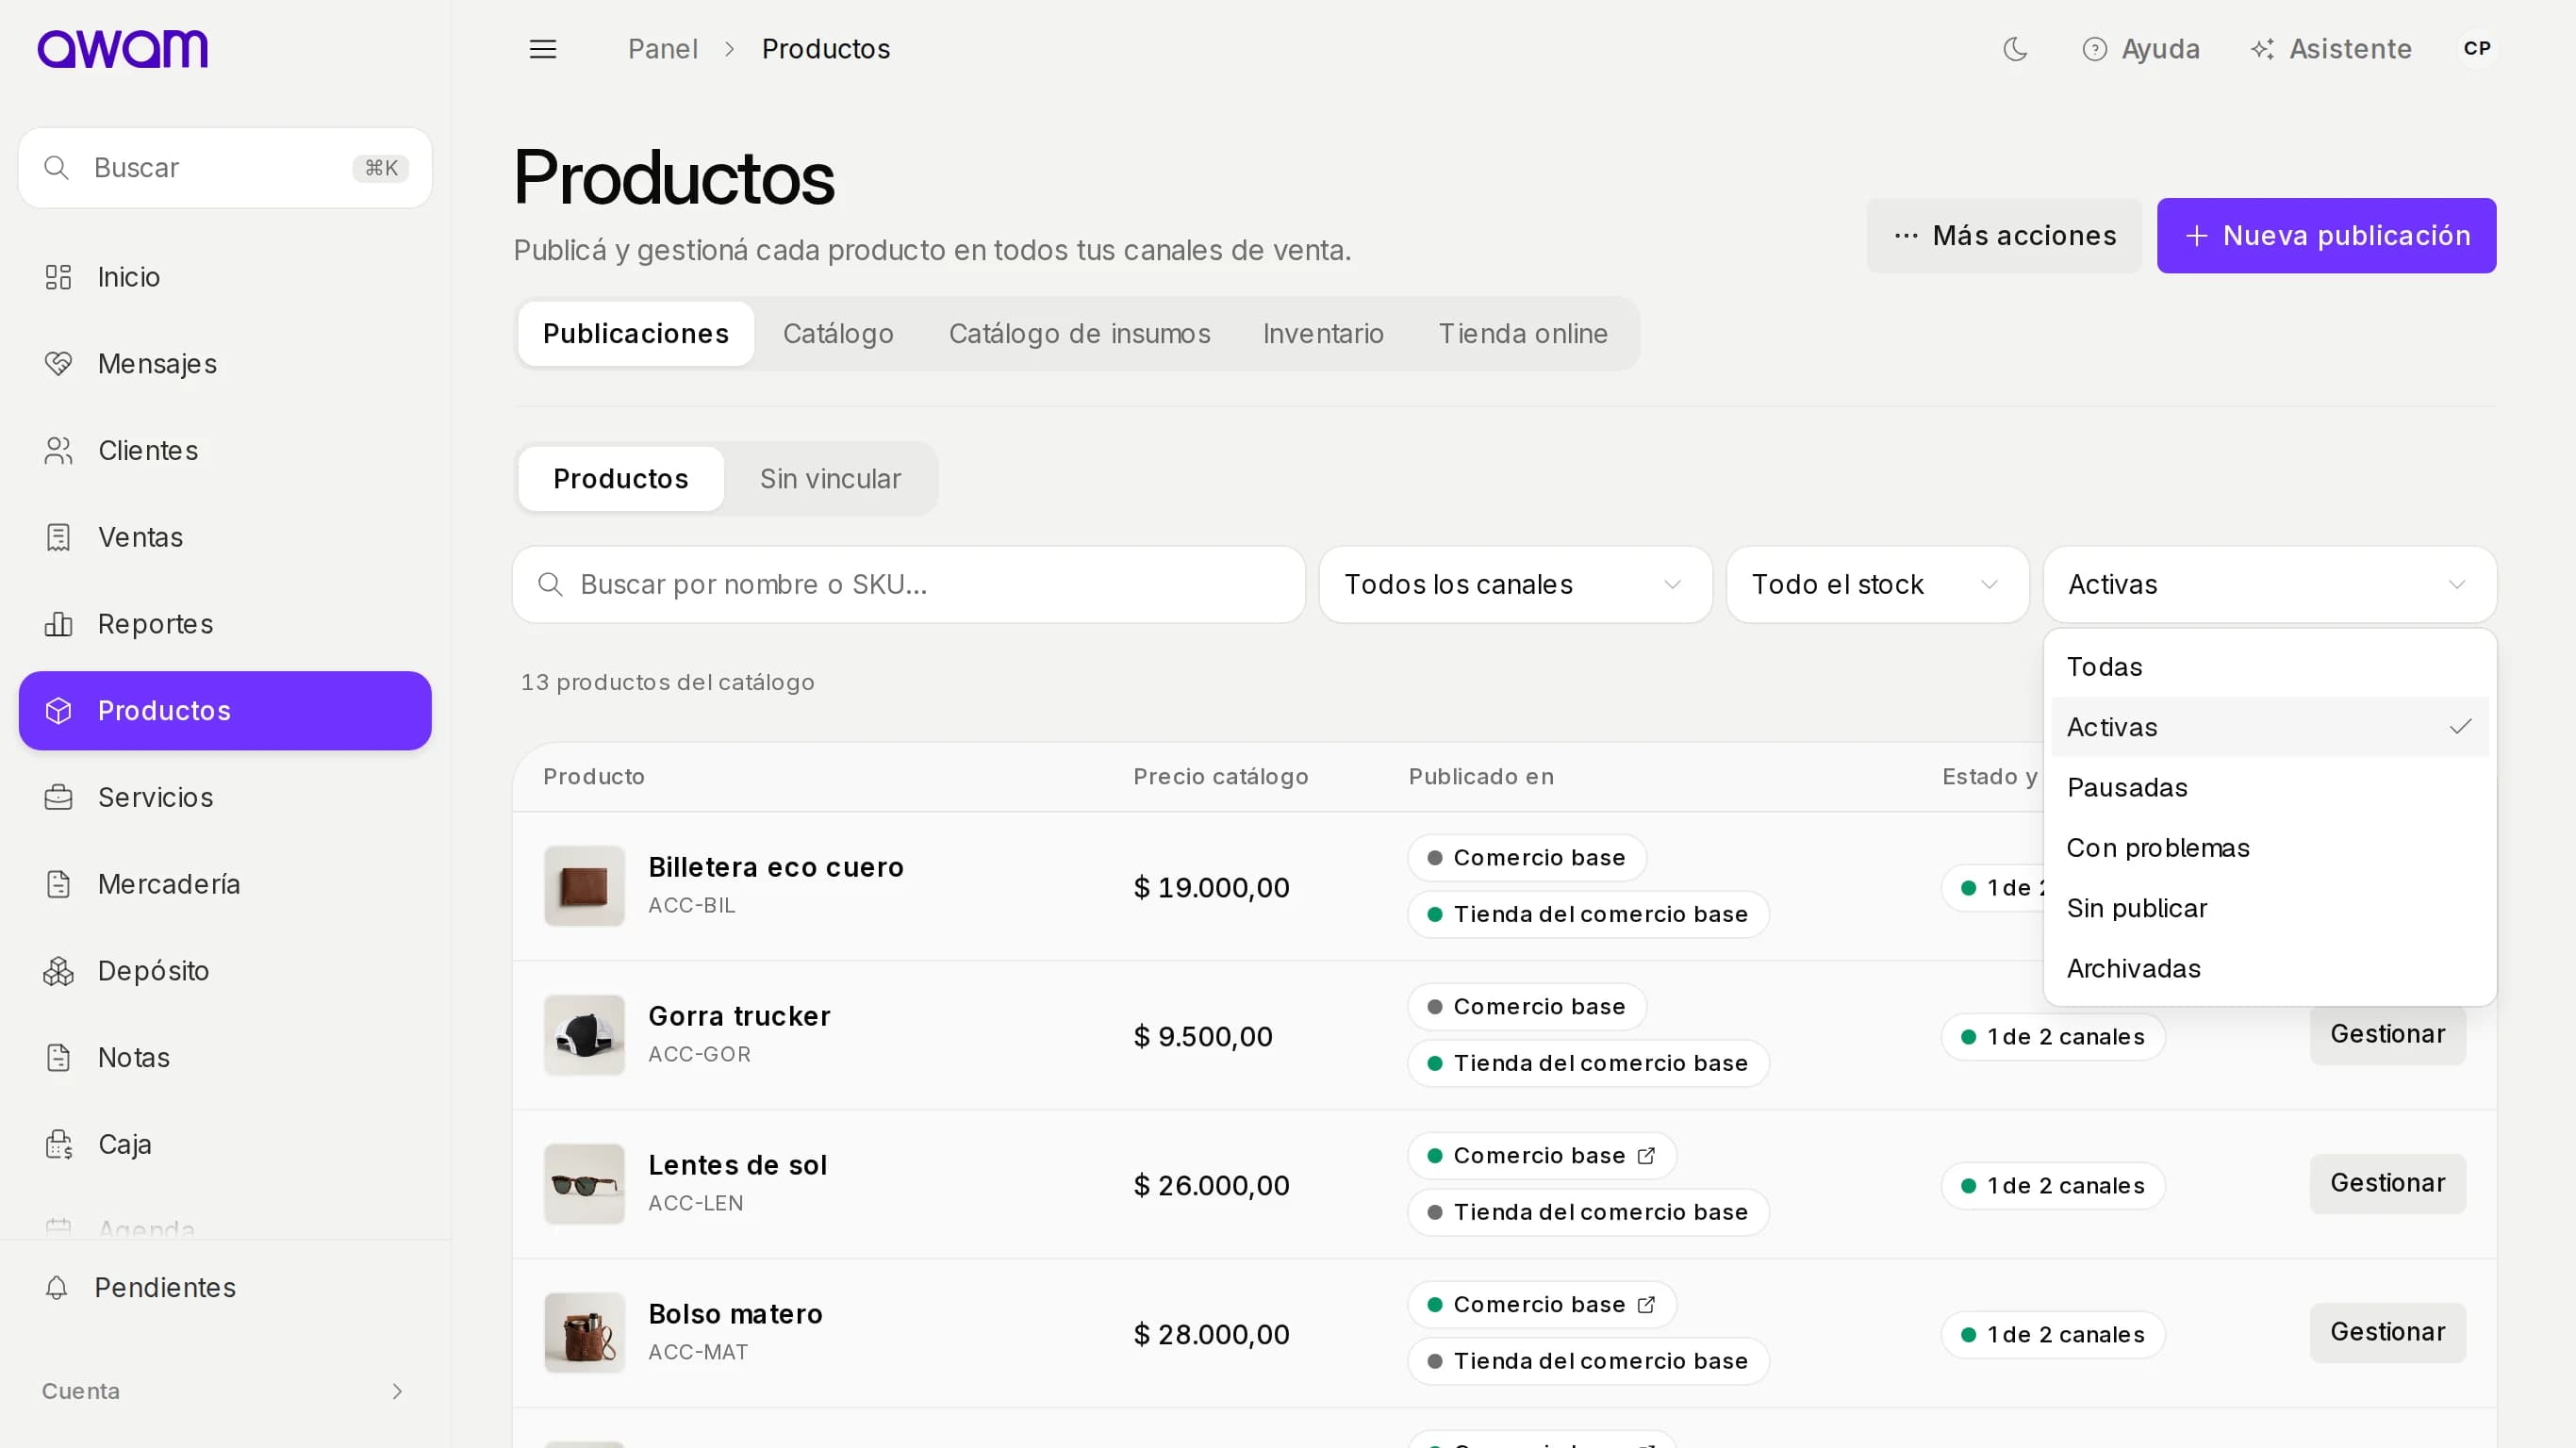Choose the checked Activas option
Viewport: 2576px width, 1448px height.
pyautogui.click(x=2269, y=727)
